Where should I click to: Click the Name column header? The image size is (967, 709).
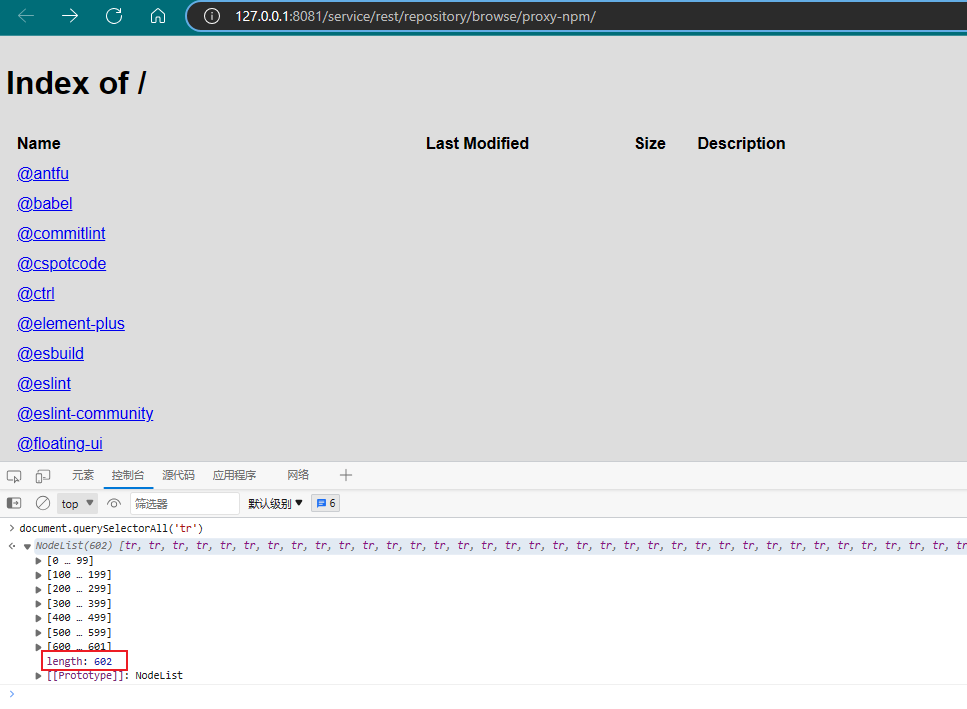coord(39,144)
